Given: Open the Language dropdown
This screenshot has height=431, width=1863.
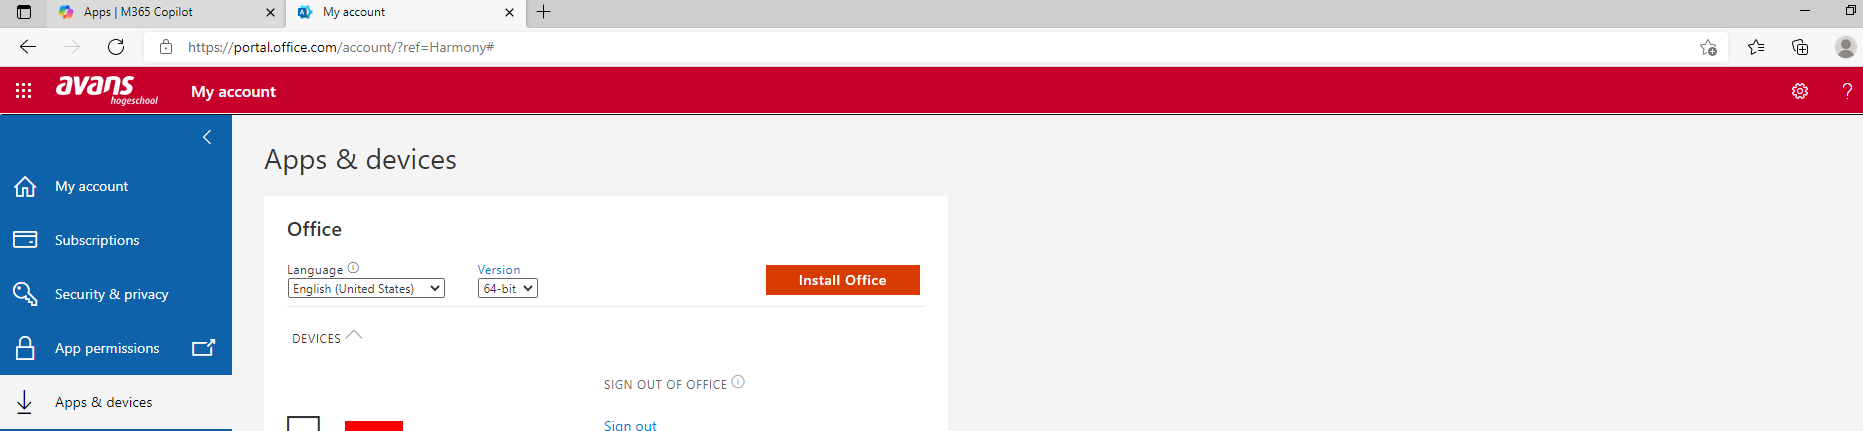Looking at the screenshot, I should click(x=366, y=289).
